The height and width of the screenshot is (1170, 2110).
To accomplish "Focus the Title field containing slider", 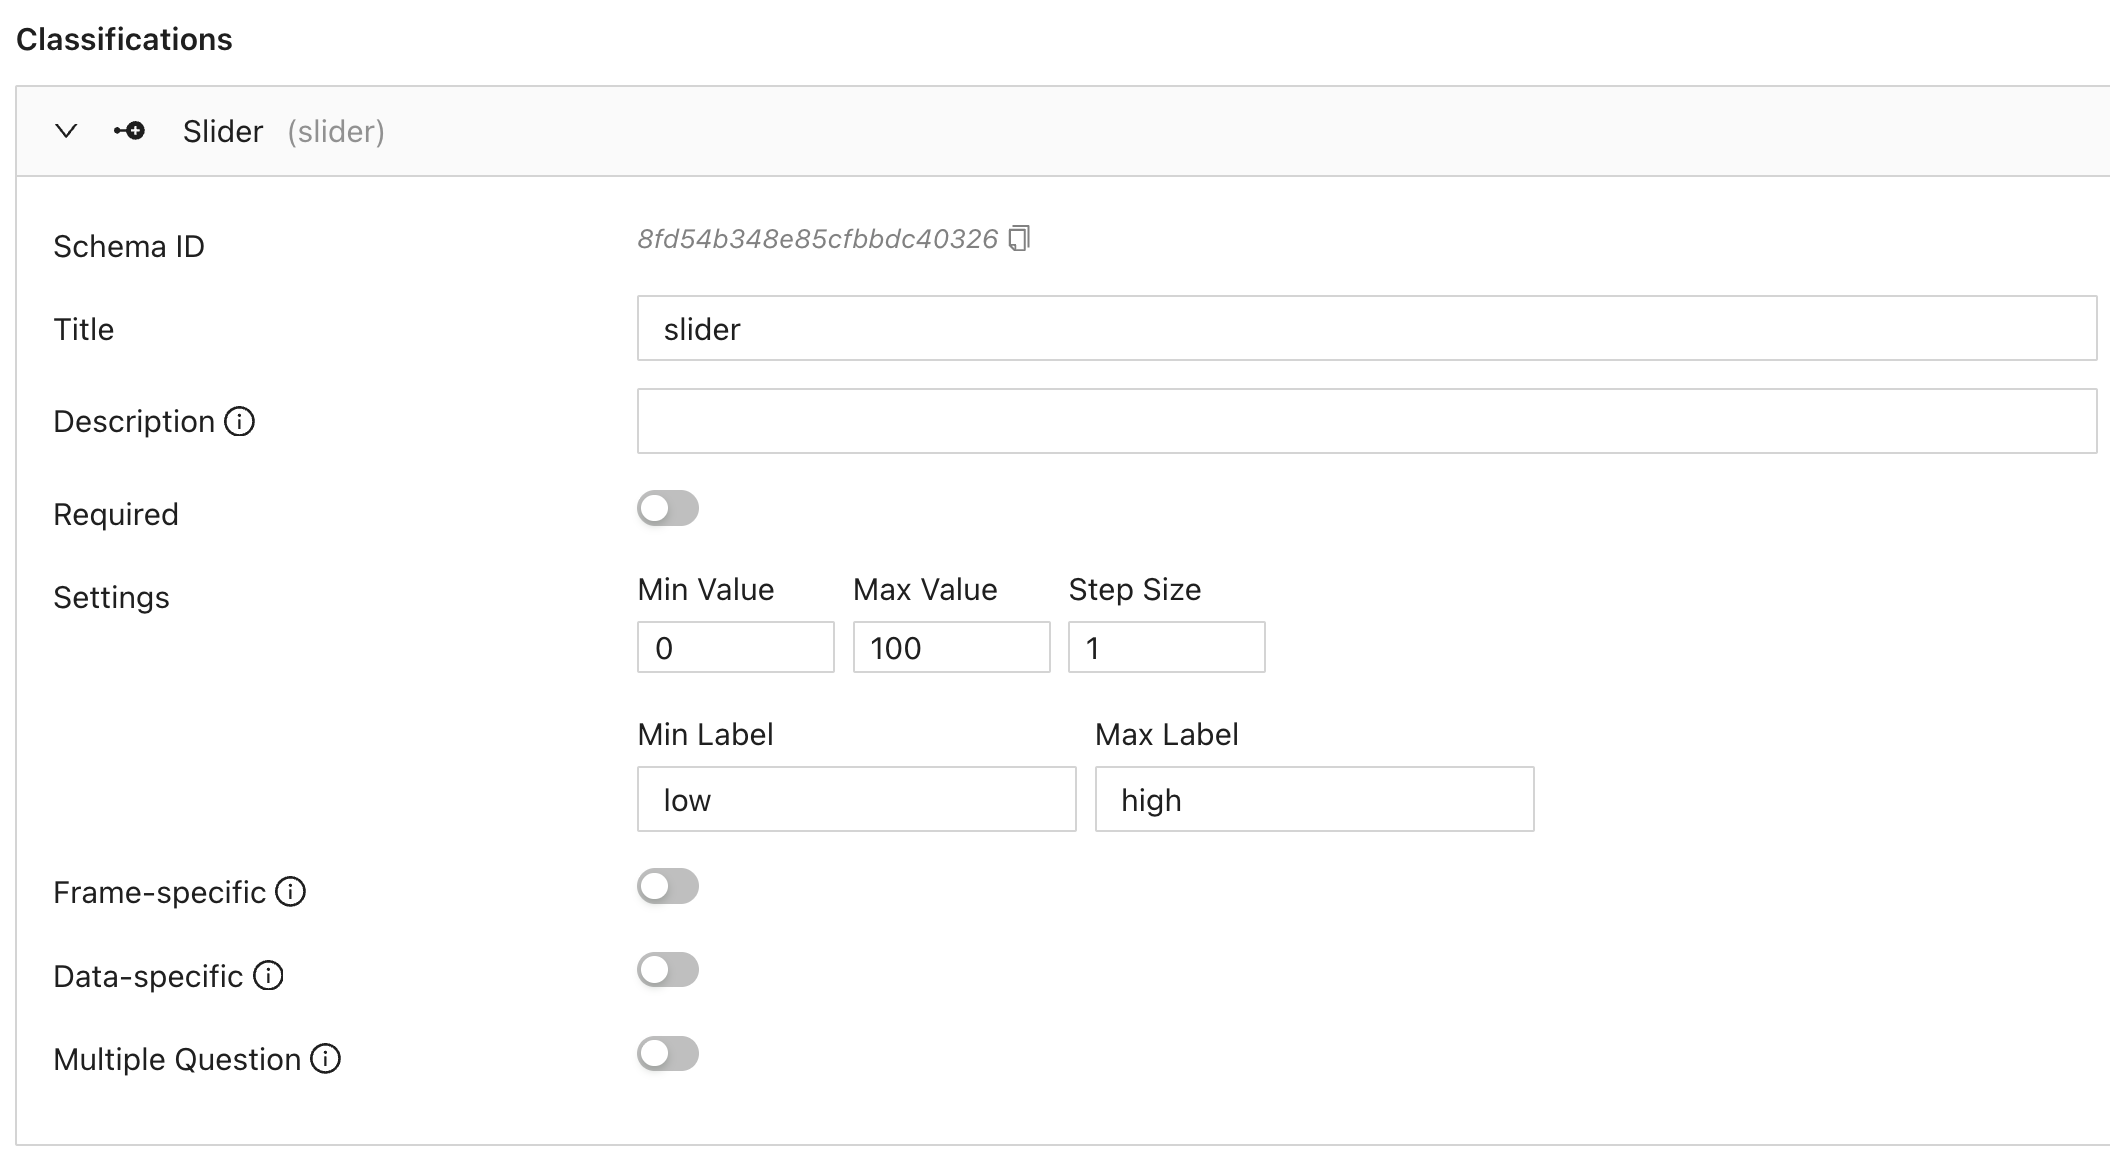I will click(x=1367, y=328).
